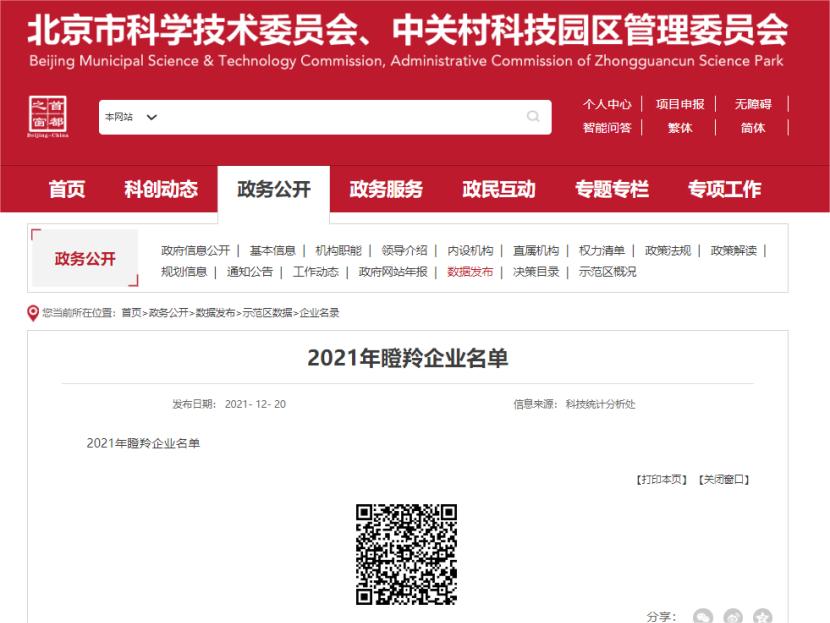Screen dimensions: 830x623
Task: Click the 政务公开 section label box
Action: click(85, 258)
